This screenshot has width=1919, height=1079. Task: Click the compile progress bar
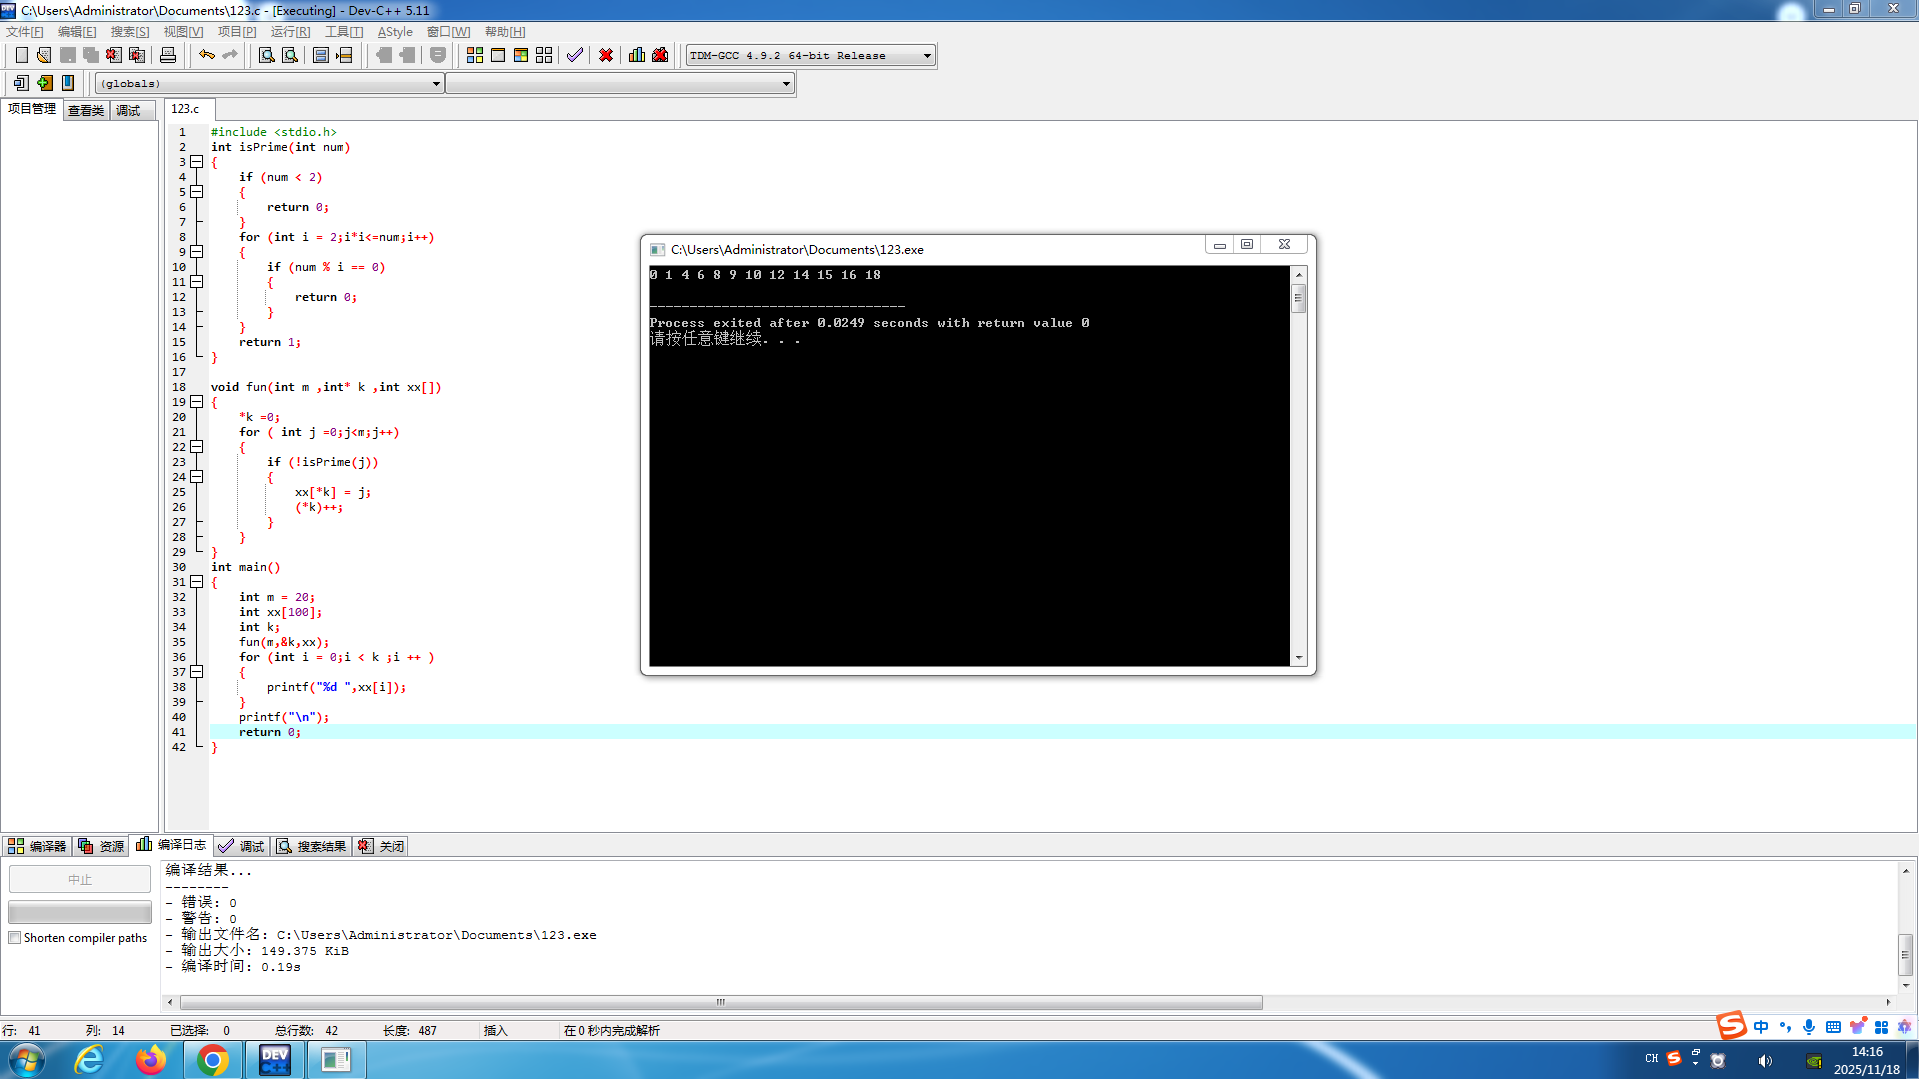coord(80,912)
